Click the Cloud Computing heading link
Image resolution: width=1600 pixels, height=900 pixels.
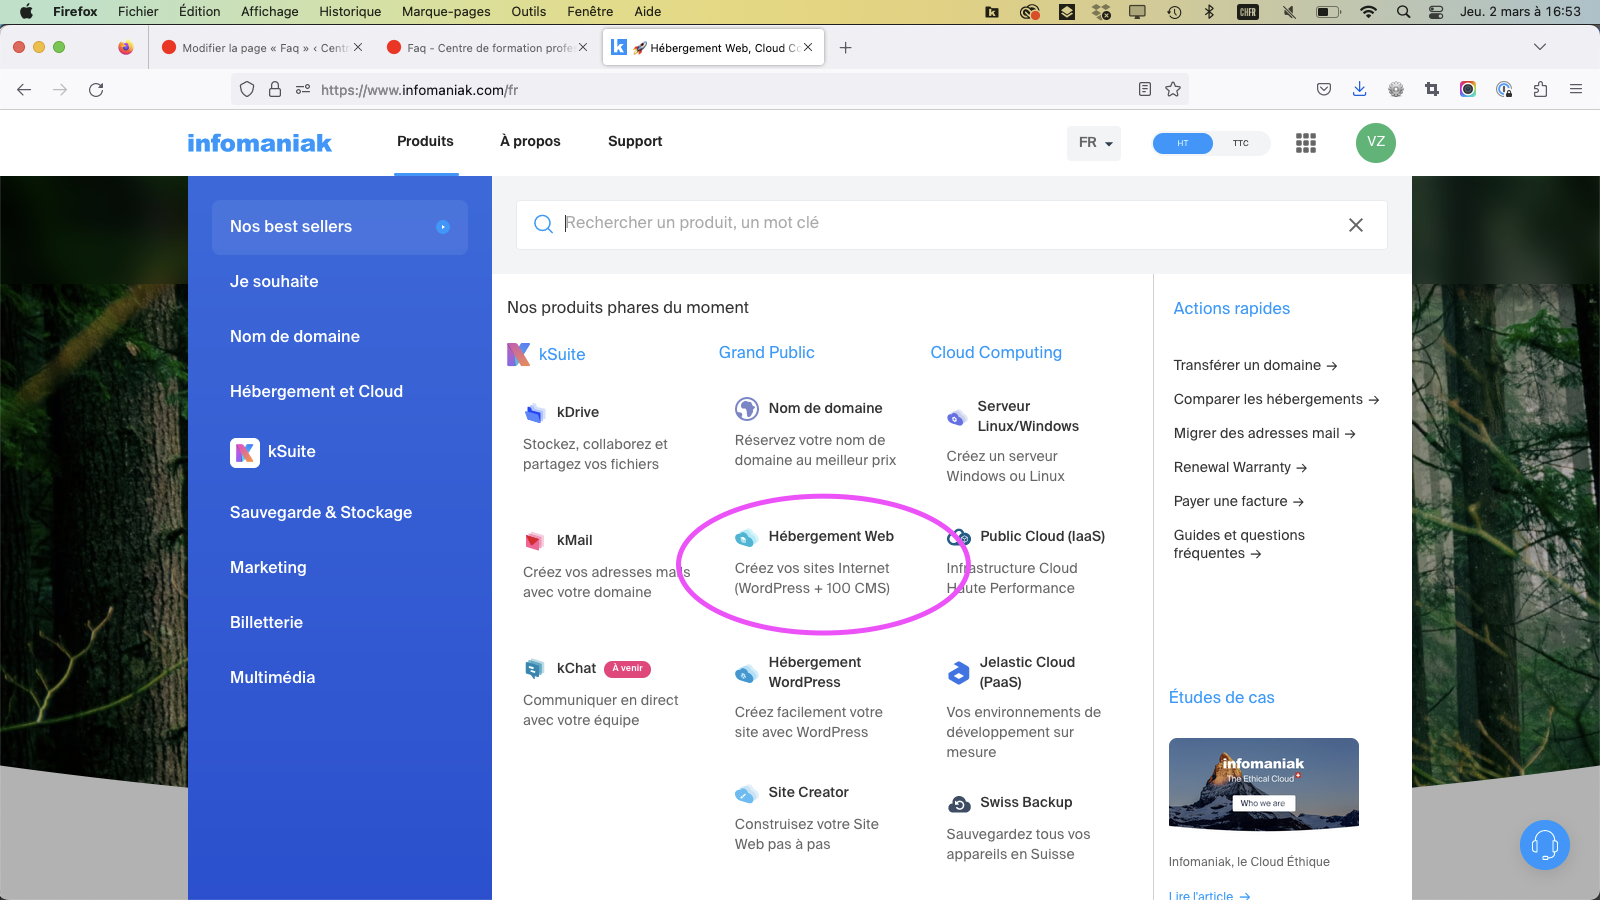coord(996,352)
